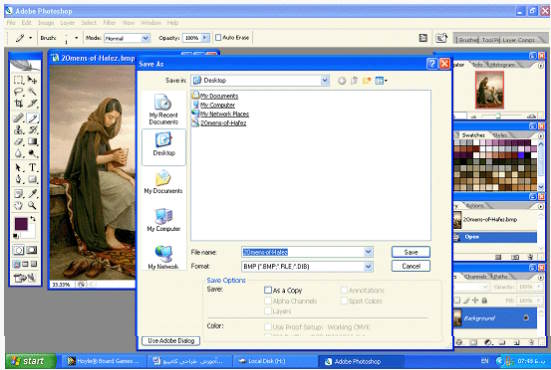Screen dimensions: 551x370
Task: Switch to the Swatches tab
Action: pyautogui.click(x=473, y=135)
